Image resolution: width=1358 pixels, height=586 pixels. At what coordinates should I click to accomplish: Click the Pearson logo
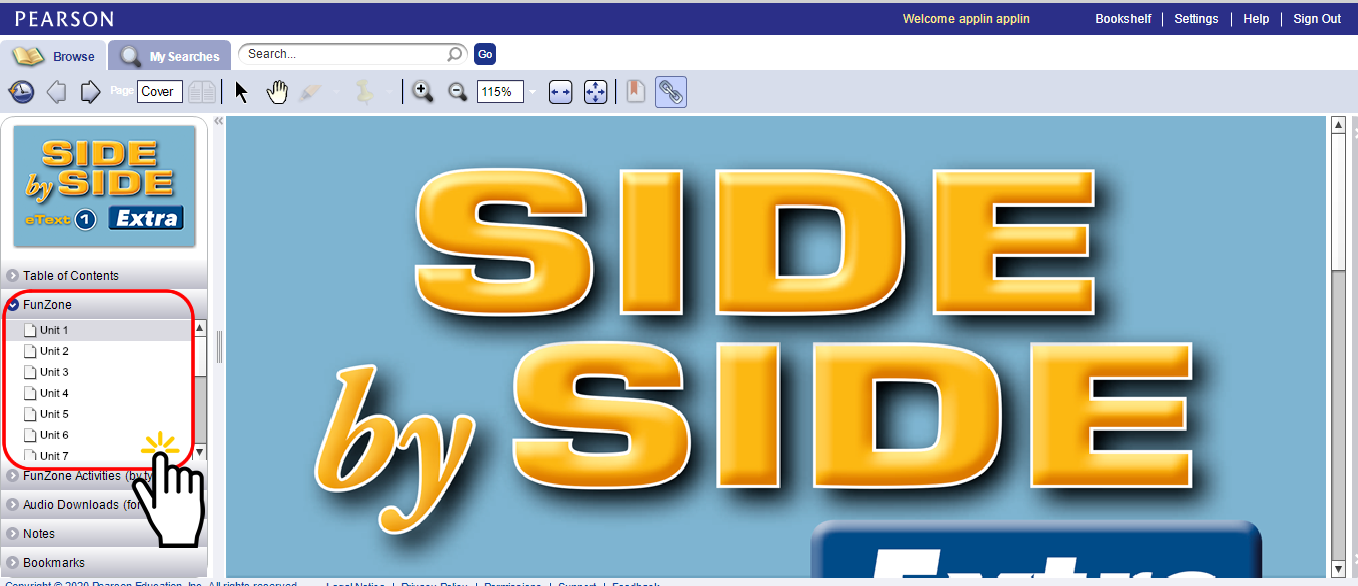[x=65, y=19]
